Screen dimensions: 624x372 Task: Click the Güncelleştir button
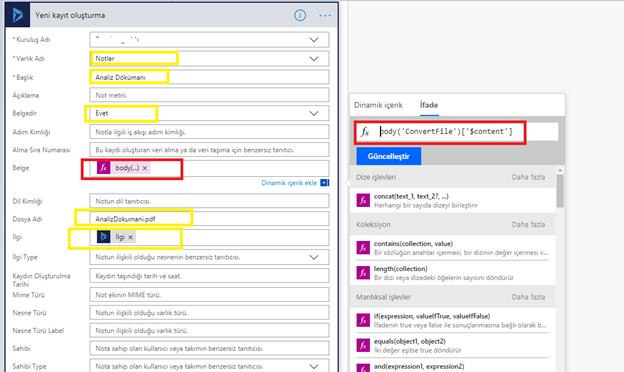388,156
